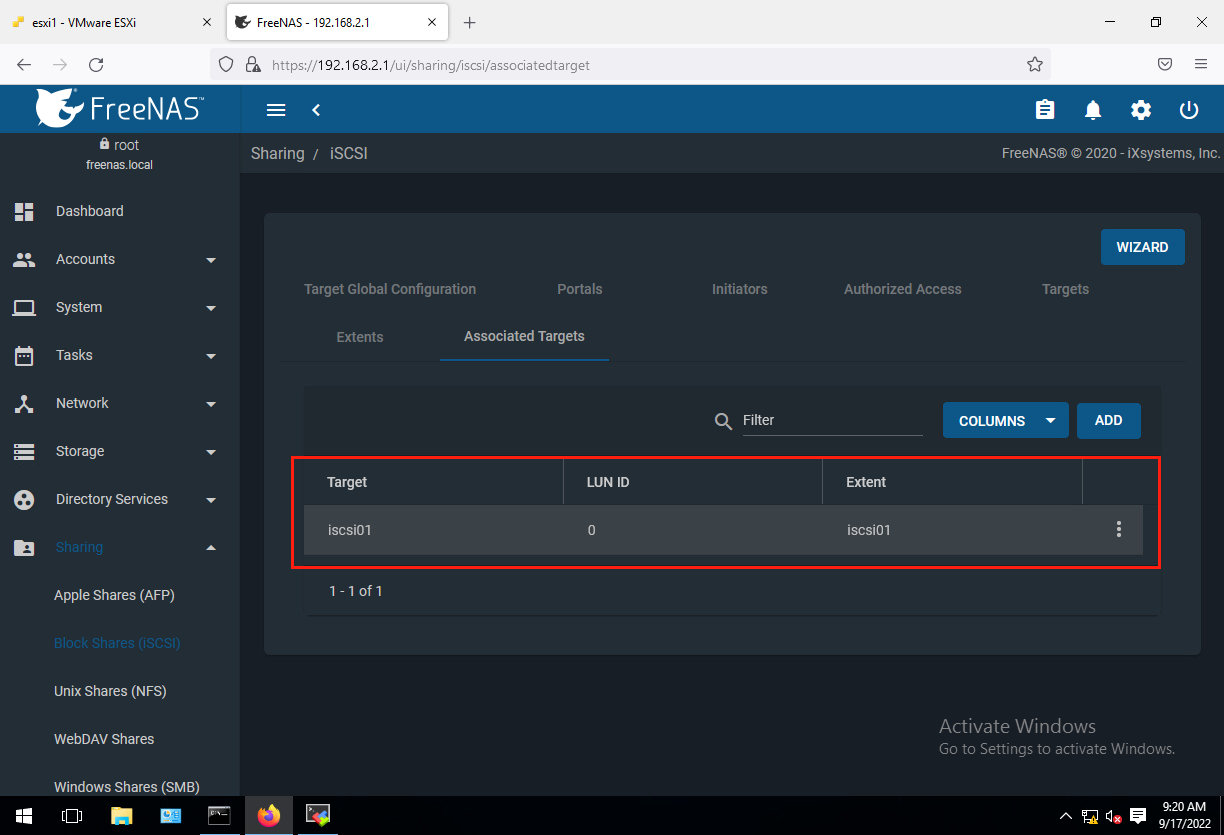The width and height of the screenshot is (1224, 835).
Task: Click the Accounts people icon
Action: point(24,259)
